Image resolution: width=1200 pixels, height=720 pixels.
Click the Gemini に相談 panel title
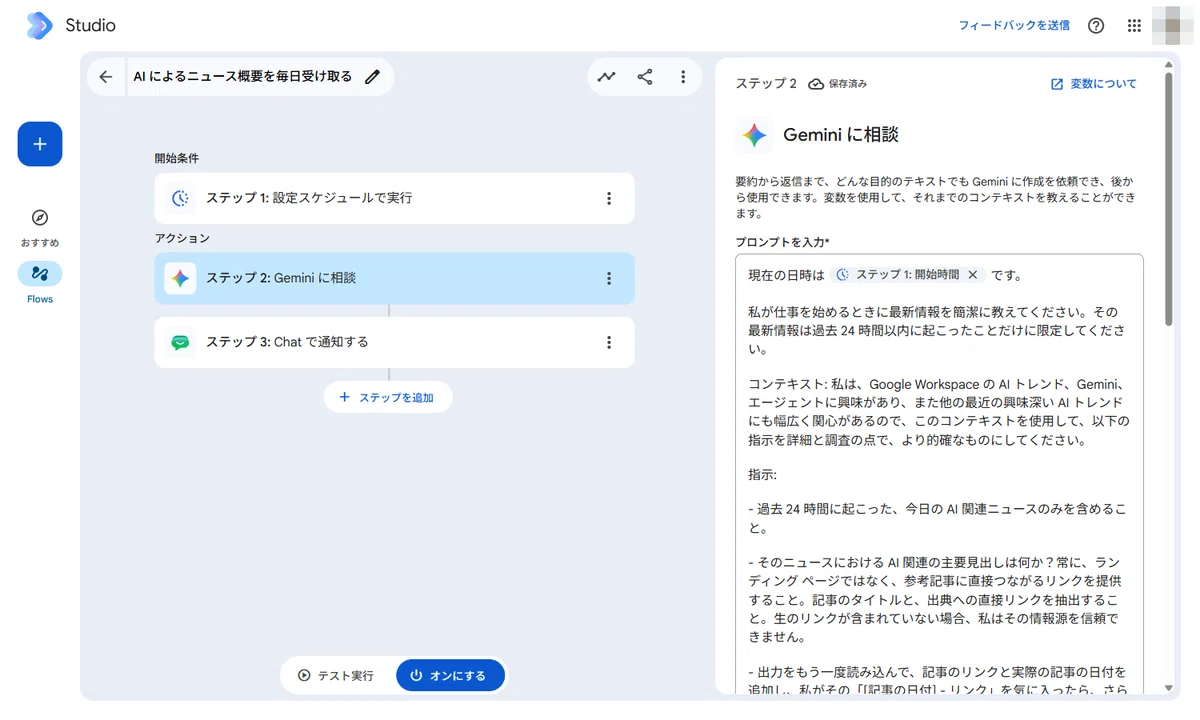841,135
